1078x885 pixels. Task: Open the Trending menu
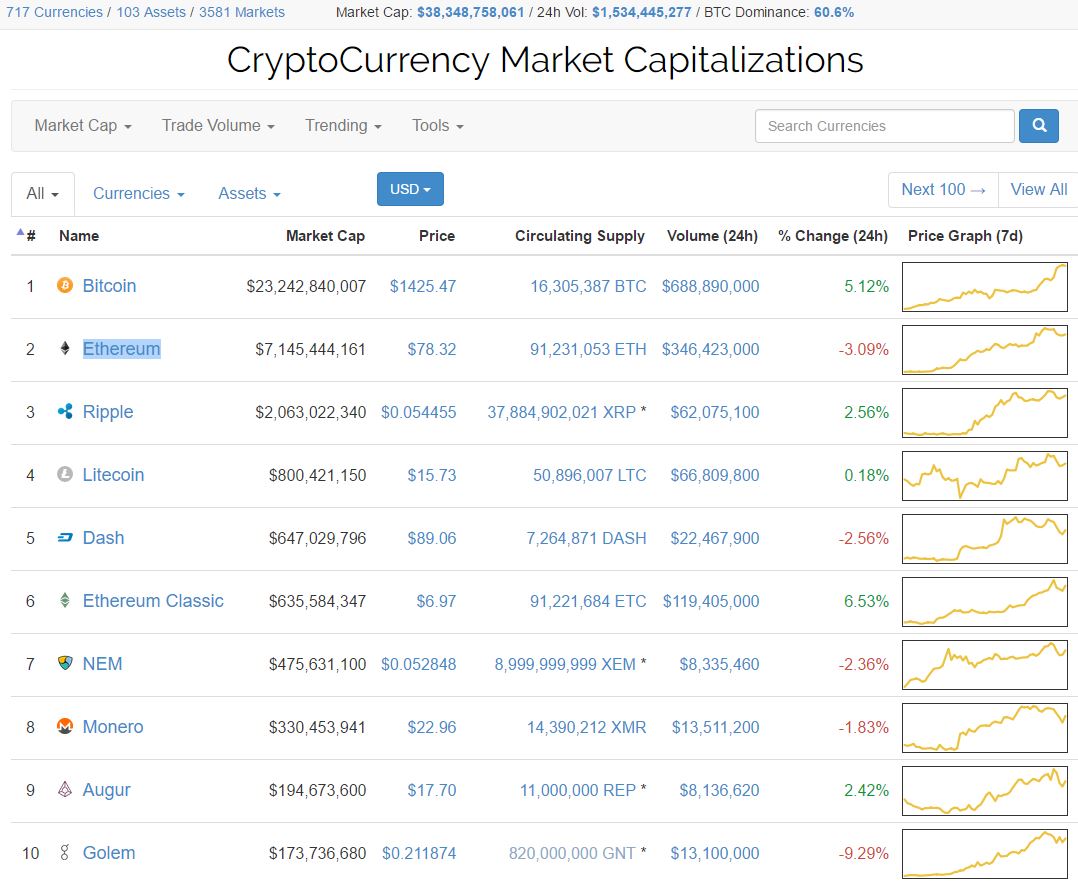tap(343, 126)
